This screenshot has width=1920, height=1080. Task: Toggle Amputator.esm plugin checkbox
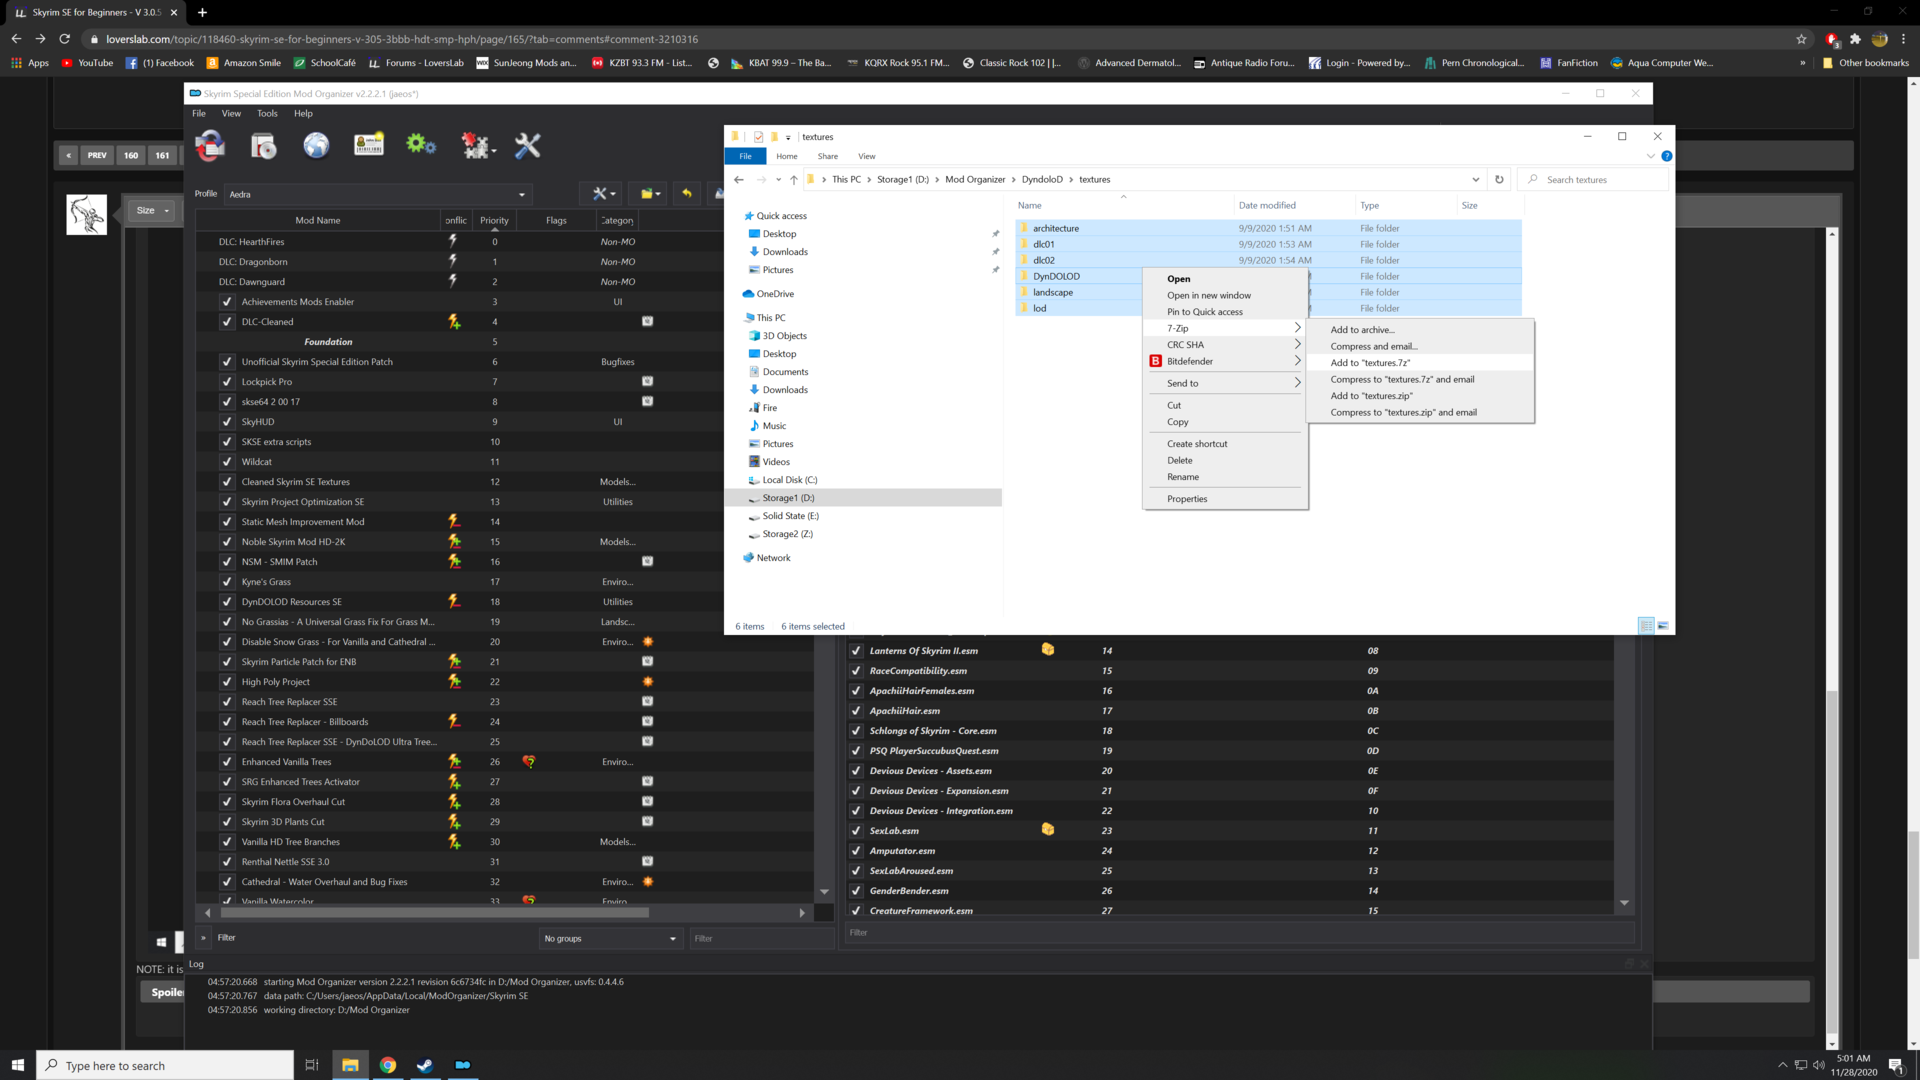tap(856, 851)
